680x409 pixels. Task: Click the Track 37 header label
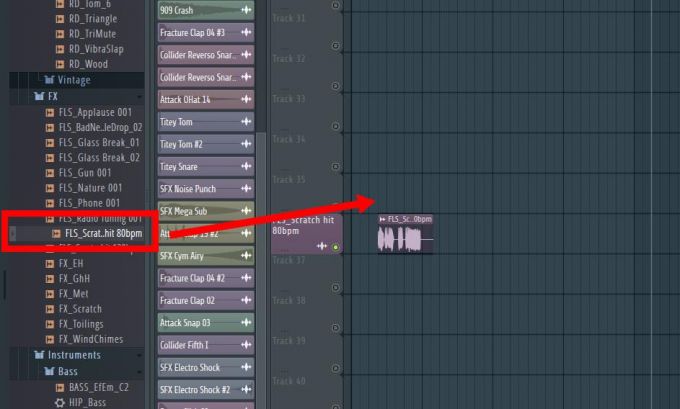coord(289,260)
